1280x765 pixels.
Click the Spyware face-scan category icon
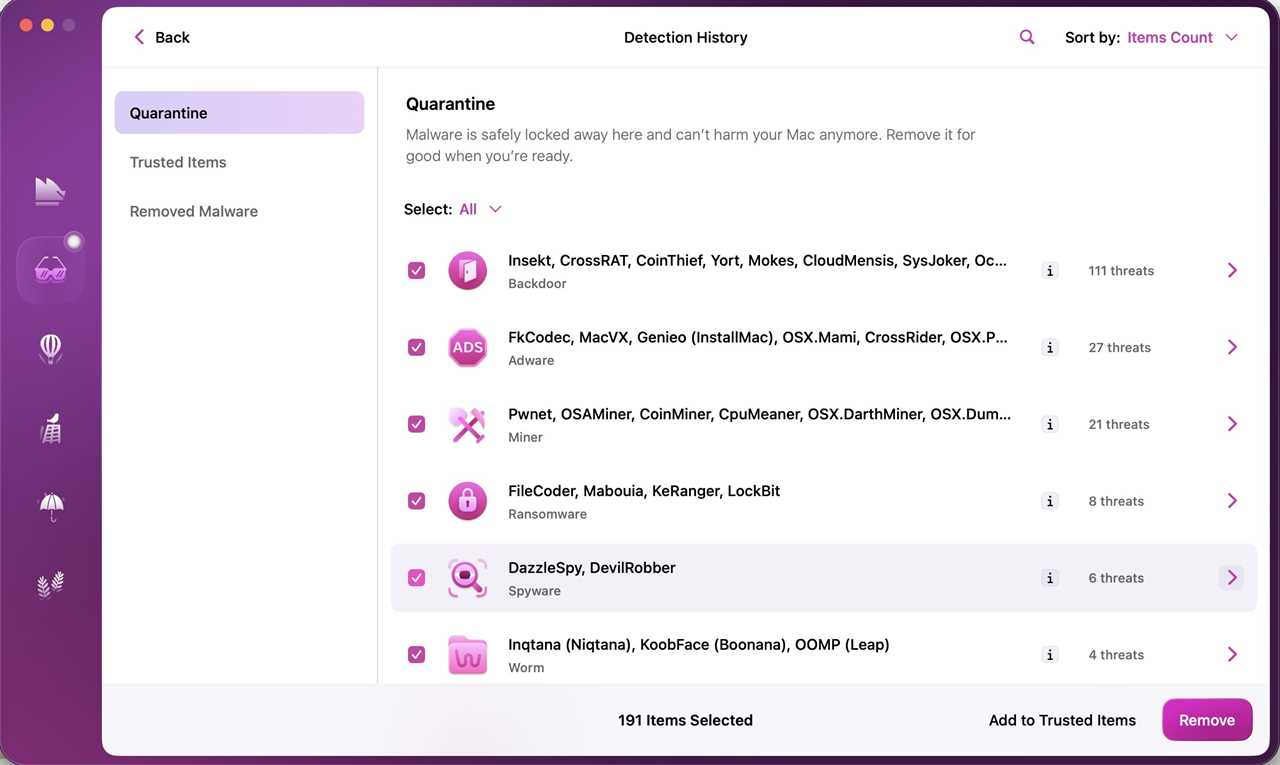(x=467, y=577)
